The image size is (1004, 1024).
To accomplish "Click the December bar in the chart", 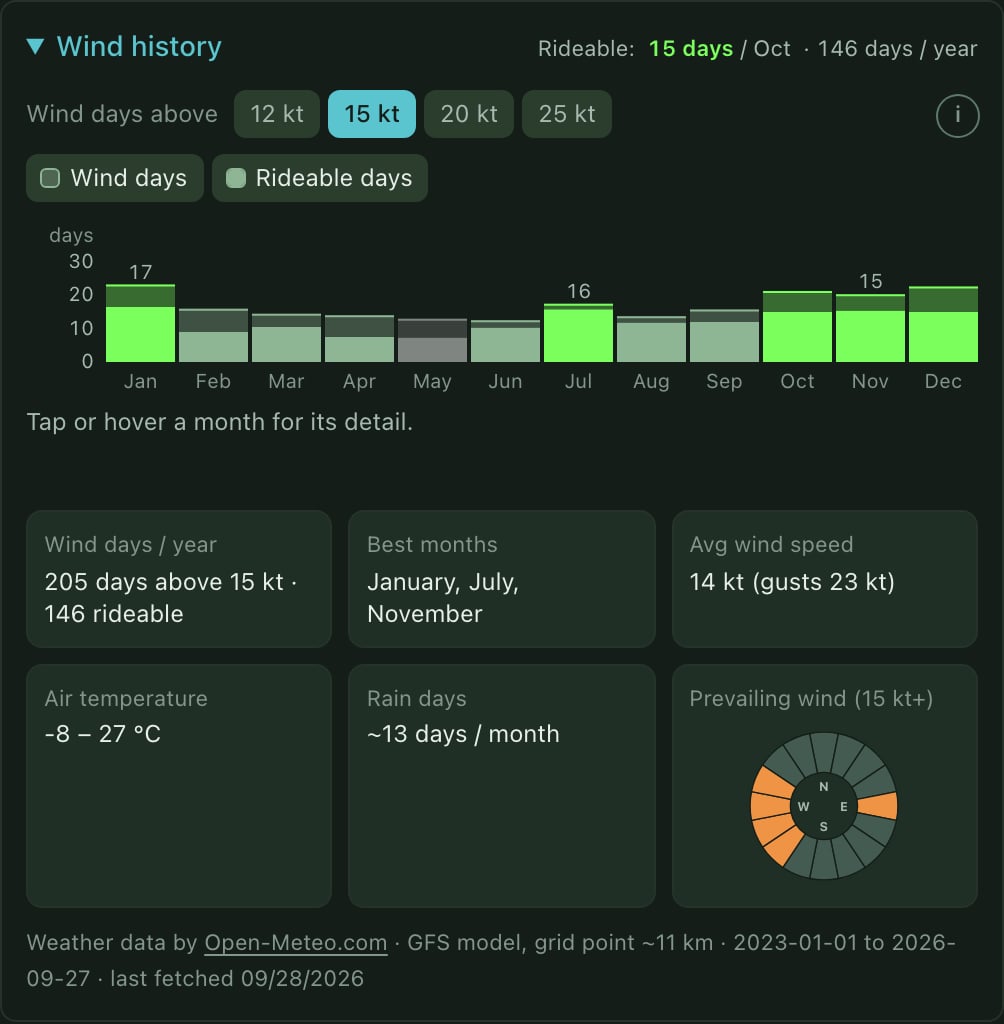I will pos(943,324).
